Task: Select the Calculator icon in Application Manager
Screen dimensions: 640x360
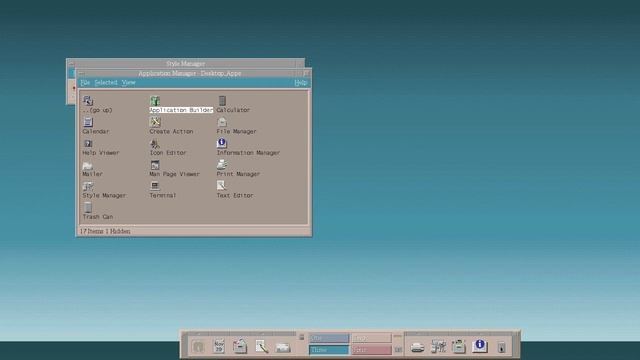Action: pos(222,100)
